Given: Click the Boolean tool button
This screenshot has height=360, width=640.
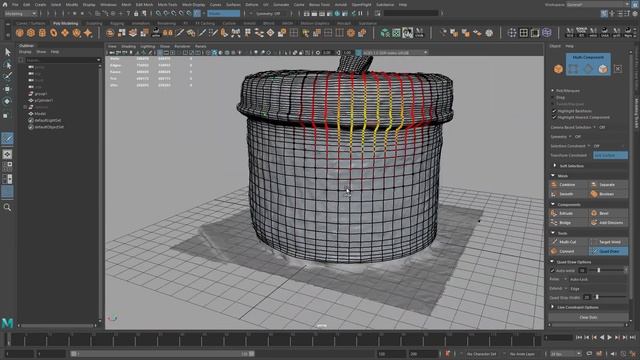Looking at the screenshot, I should click(x=608, y=194).
